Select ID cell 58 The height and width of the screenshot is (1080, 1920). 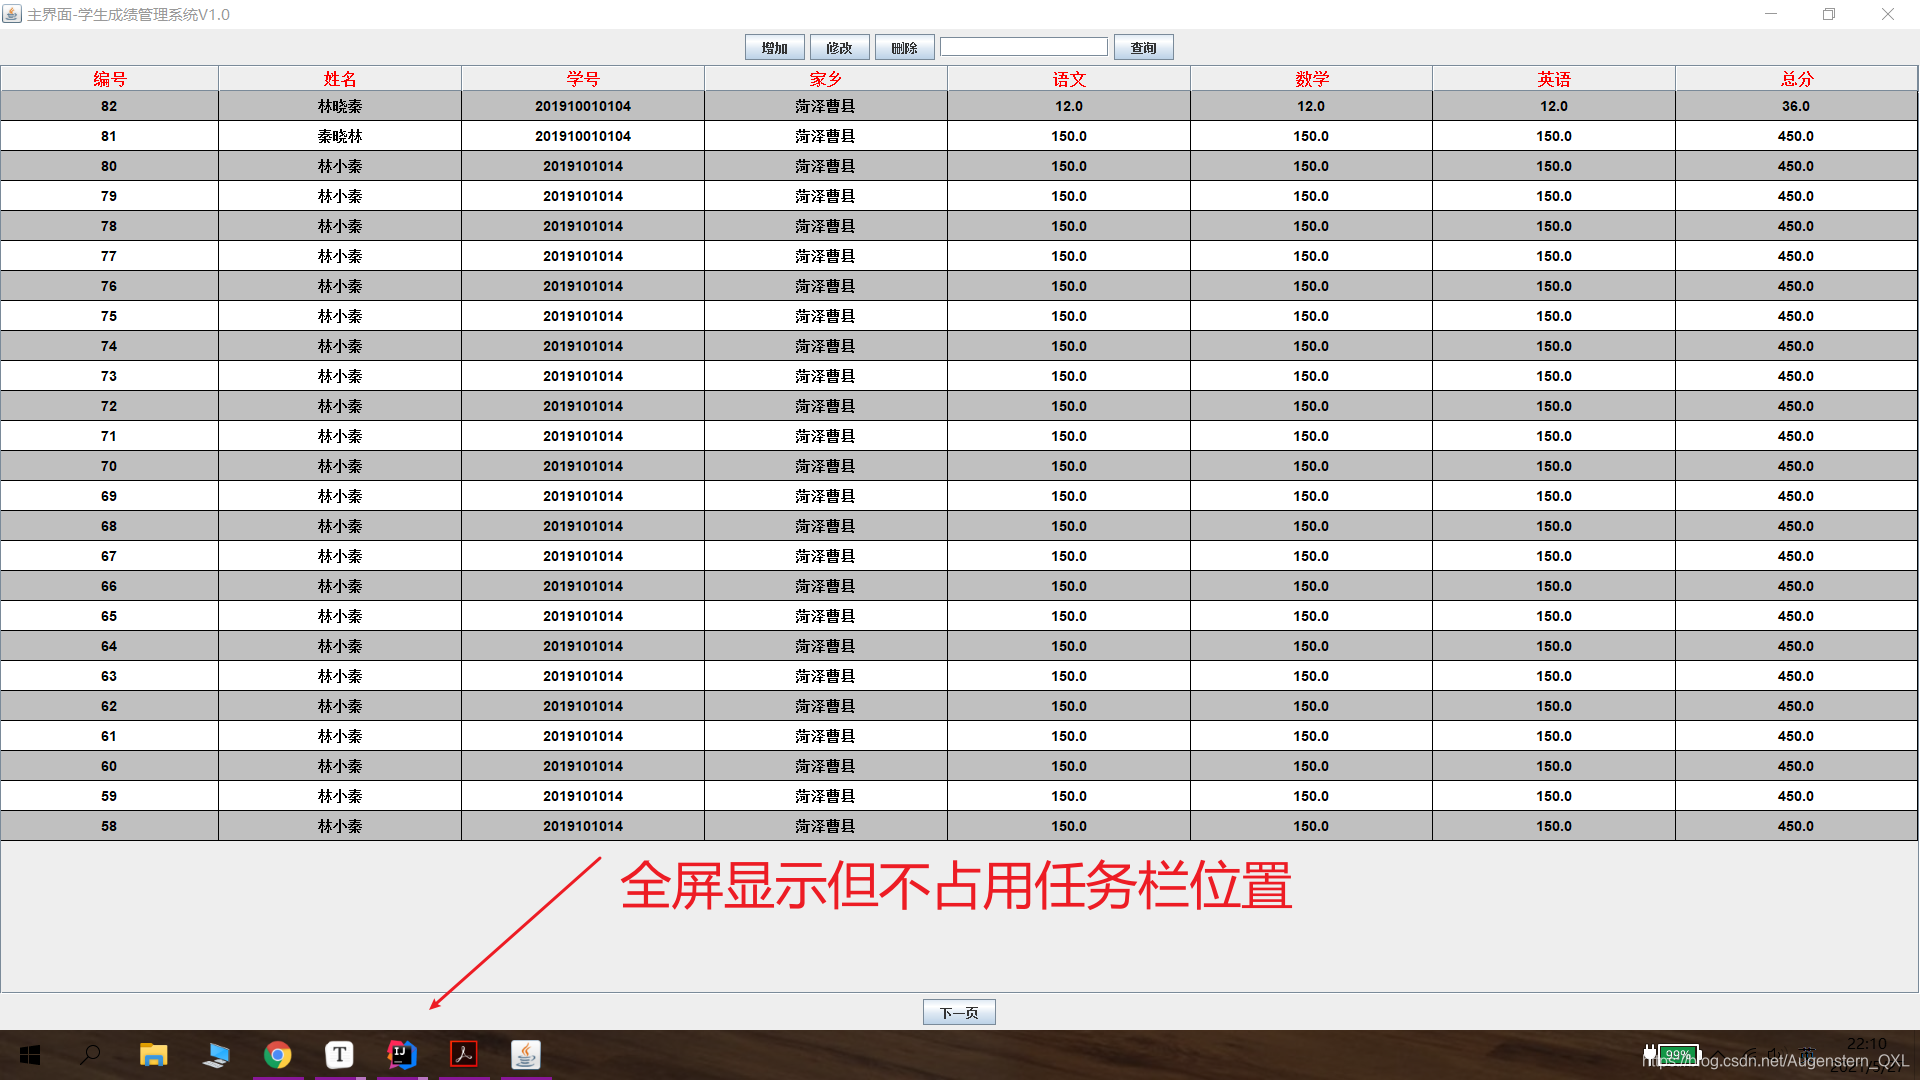click(x=109, y=826)
